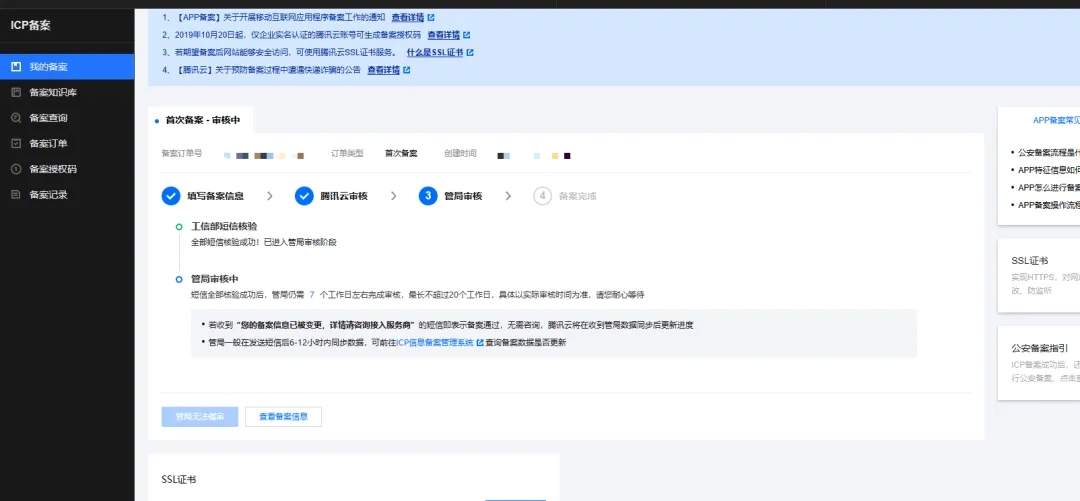Click the checkmark circle for 填写备案信息 step
1080x501 pixels.
point(171,196)
